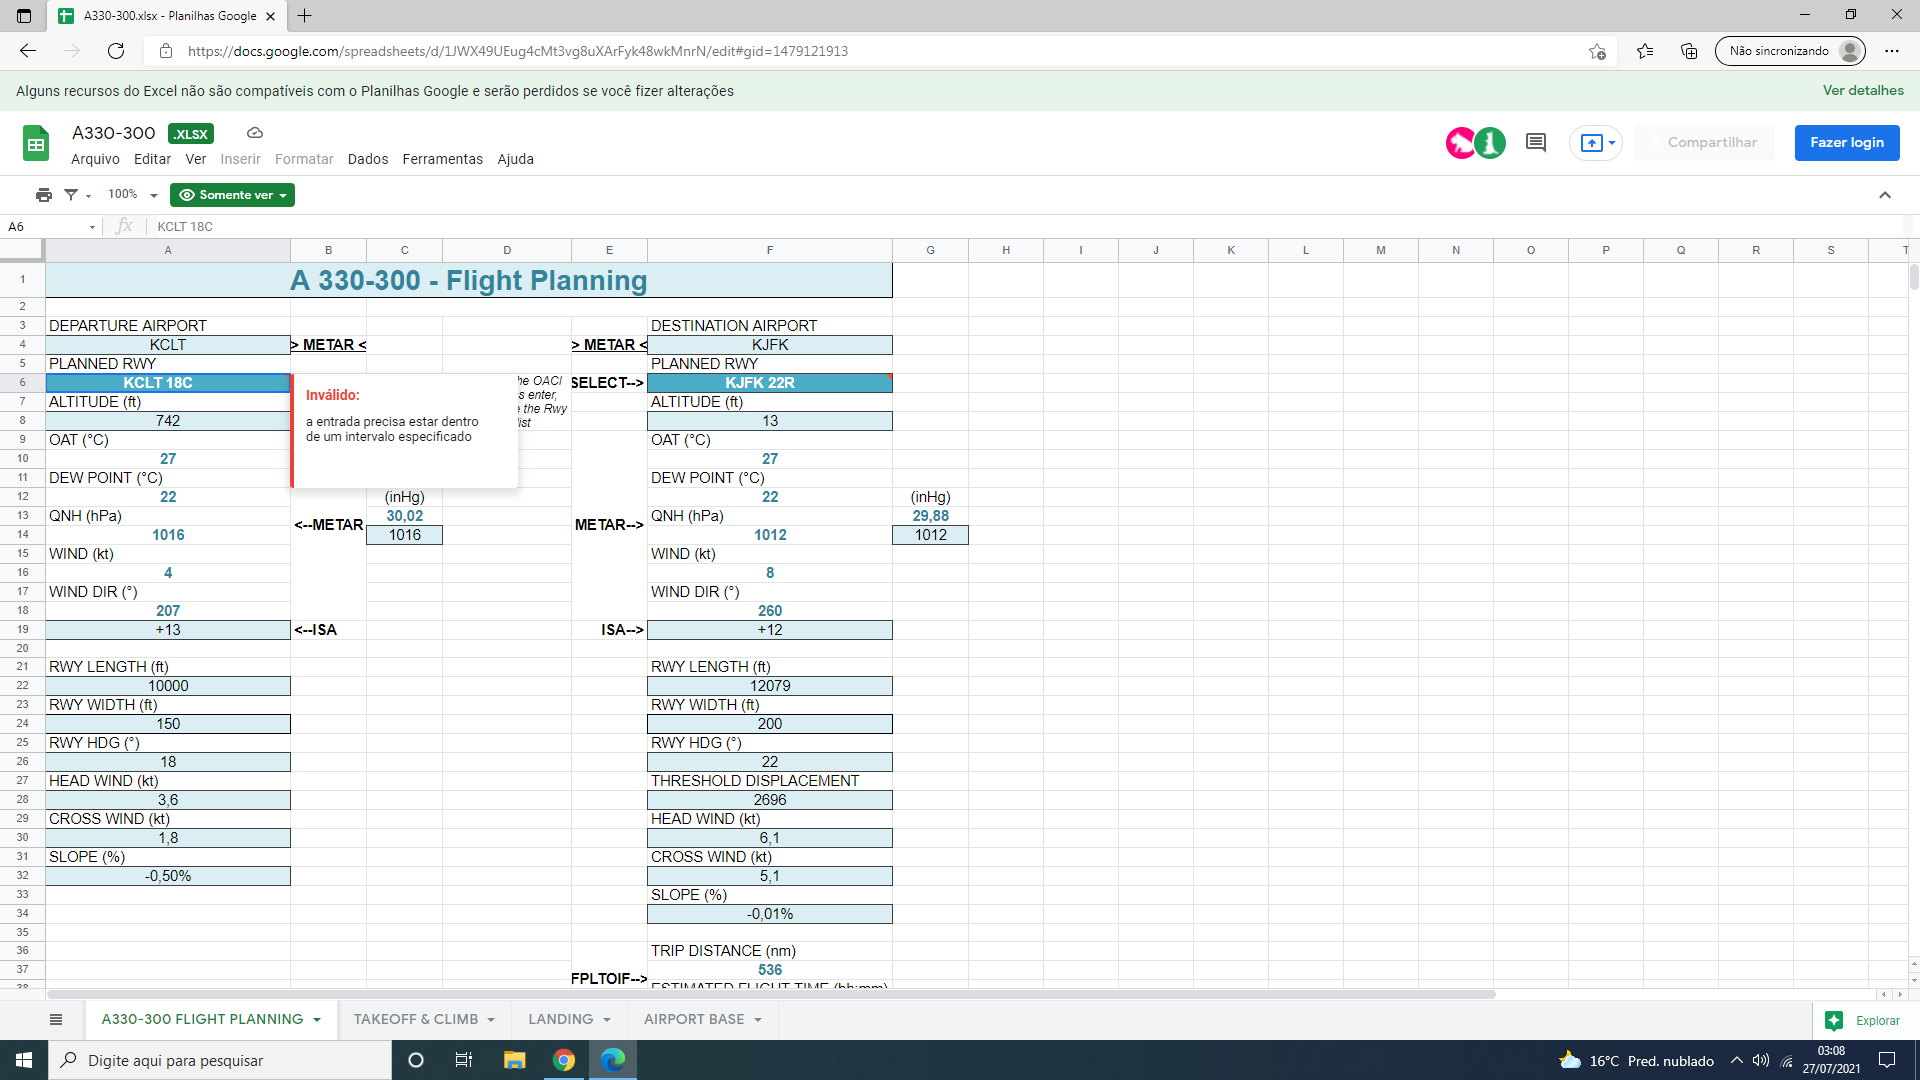Click the Fazer login button
This screenshot has width=1920, height=1080.
(x=1846, y=143)
